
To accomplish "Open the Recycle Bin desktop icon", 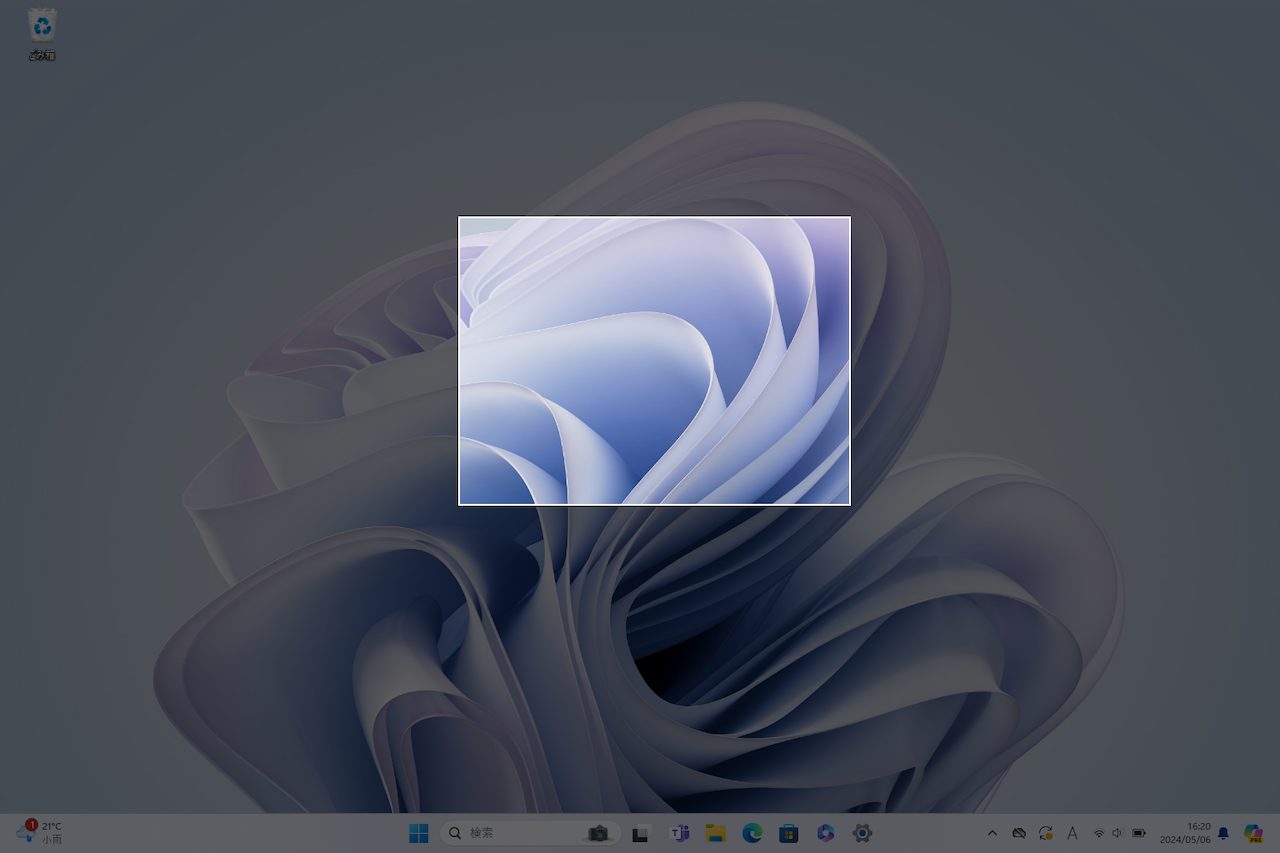I will (x=42, y=34).
